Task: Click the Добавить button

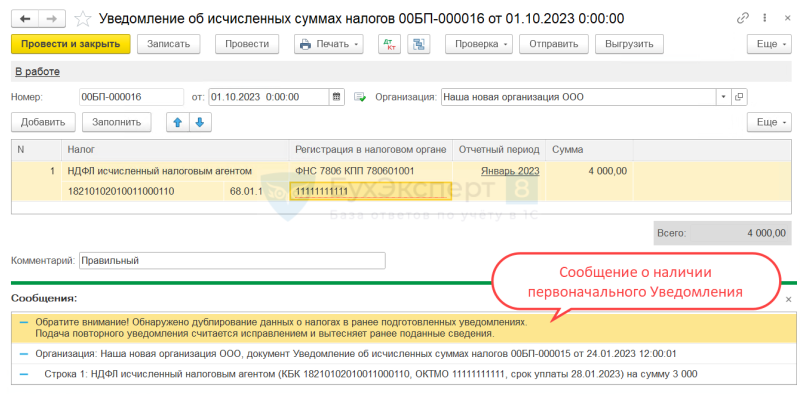Action: pyautogui.click(x=43, y=122)
